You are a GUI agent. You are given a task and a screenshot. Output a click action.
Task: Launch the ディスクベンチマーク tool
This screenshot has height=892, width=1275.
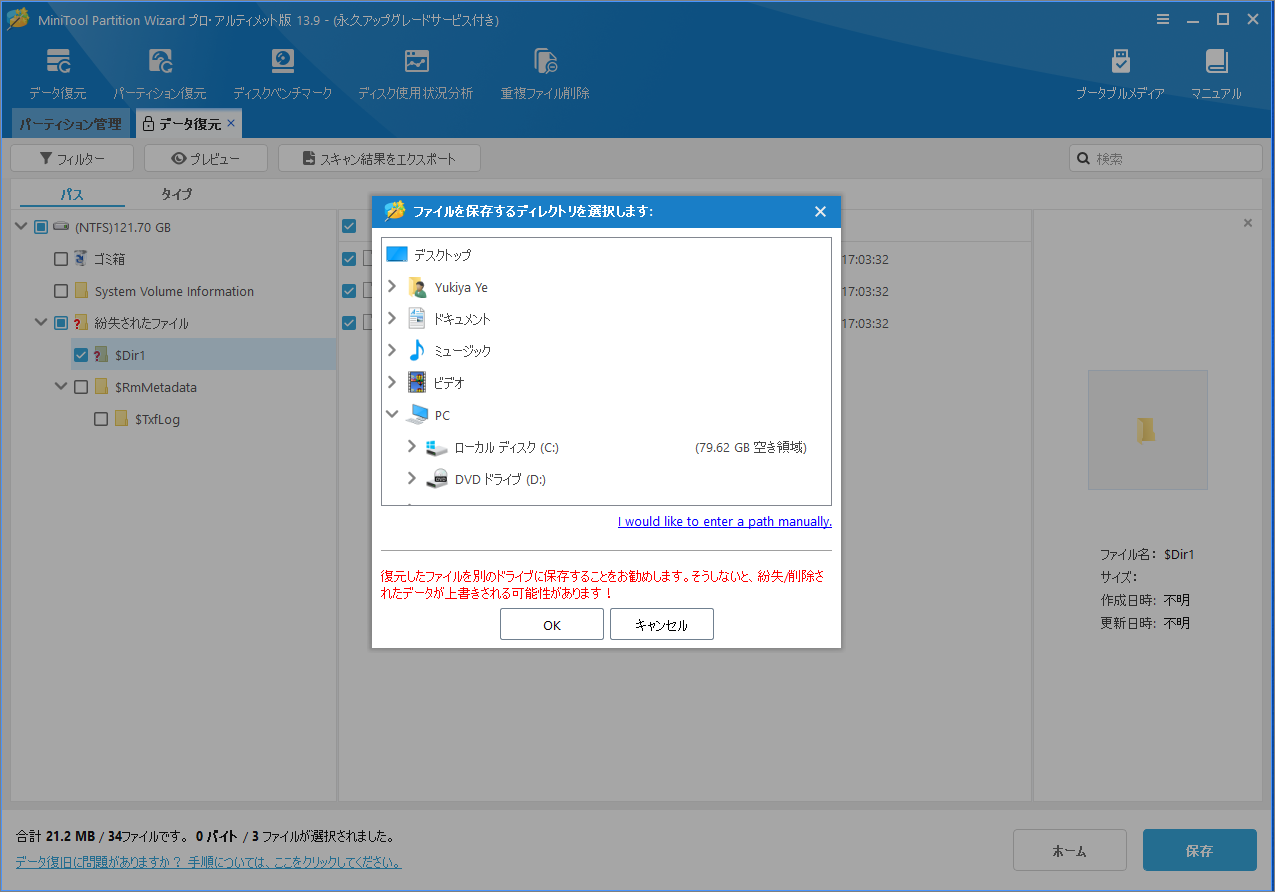[x=283, y=74]
